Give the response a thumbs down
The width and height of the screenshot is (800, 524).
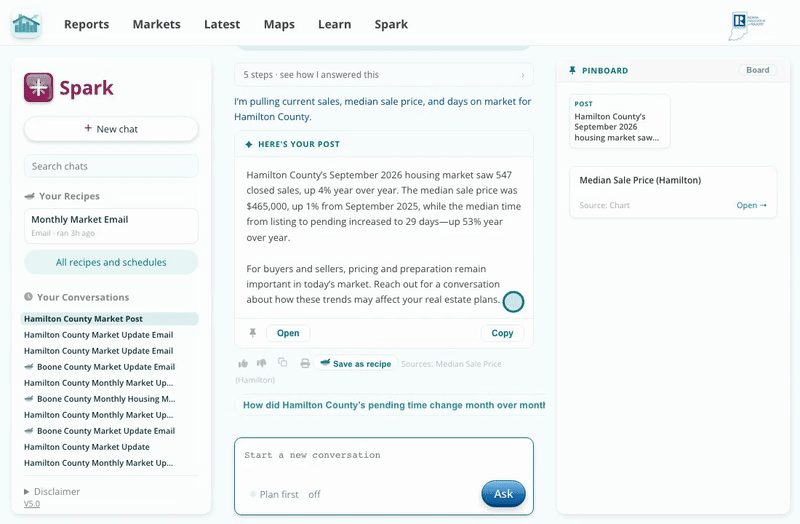click(x=262, y=363)
